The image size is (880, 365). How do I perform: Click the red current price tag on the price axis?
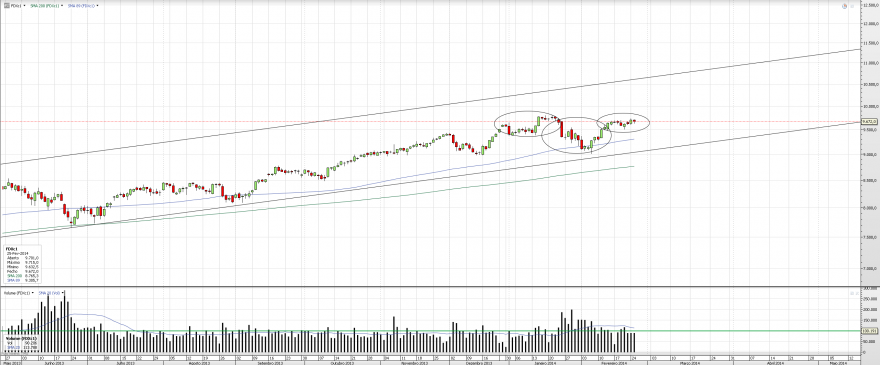point(869,121)
